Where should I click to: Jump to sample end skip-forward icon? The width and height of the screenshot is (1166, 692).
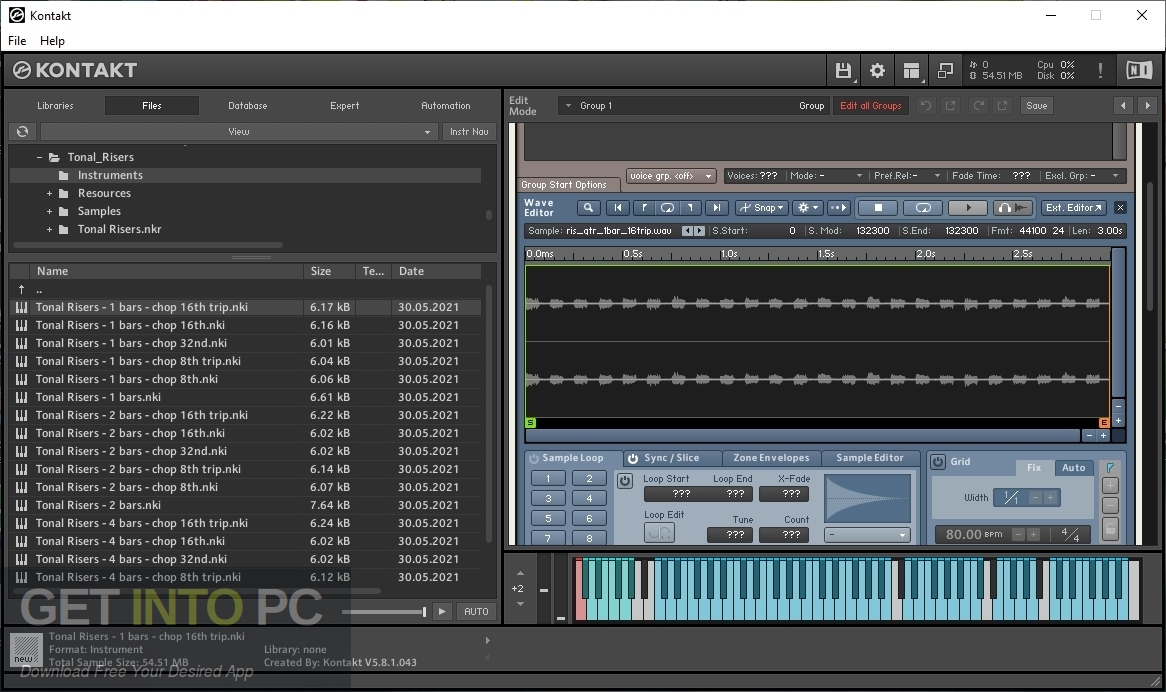click(x=716, y=208)
